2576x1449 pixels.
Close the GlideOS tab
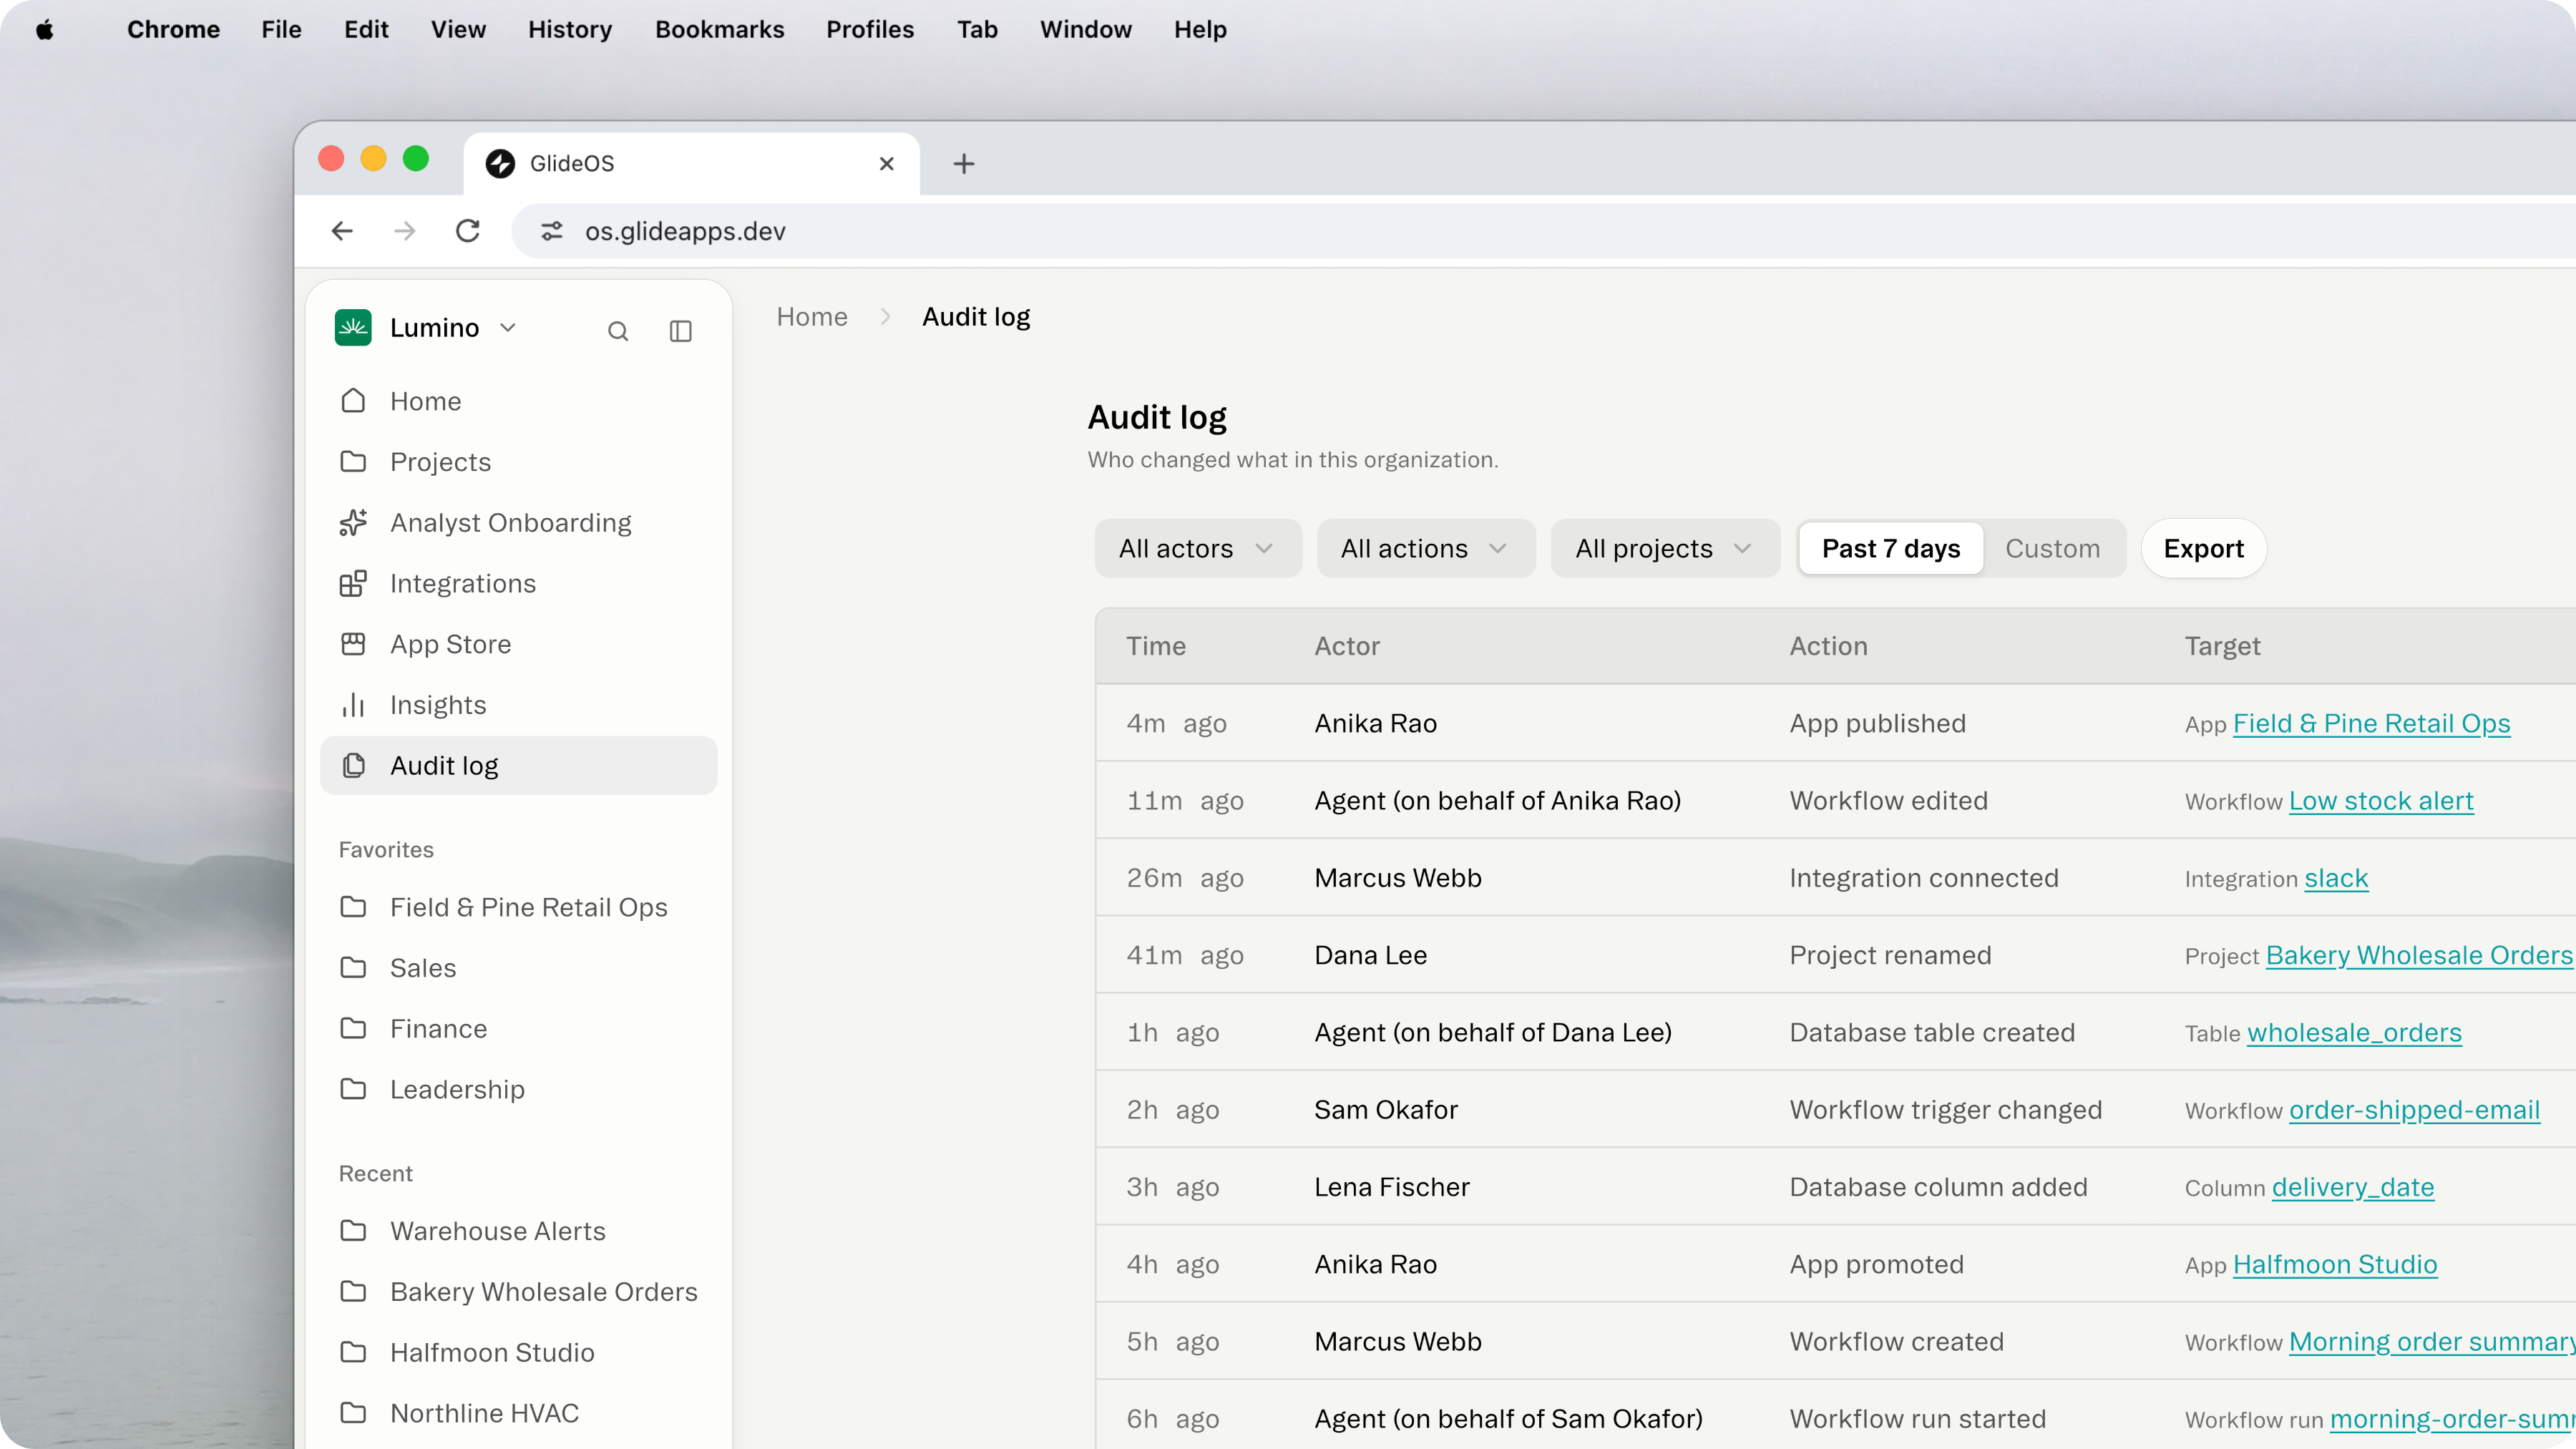[x=886, y=164]
